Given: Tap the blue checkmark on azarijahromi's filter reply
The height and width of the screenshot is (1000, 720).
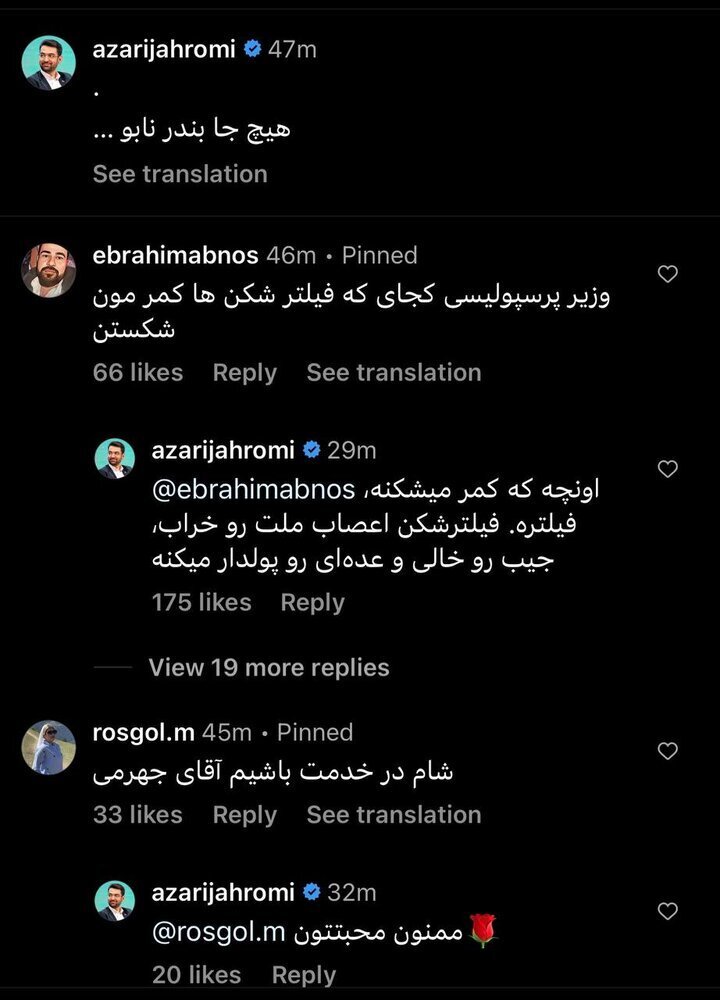Looking at the screenshot, I should [x=314, y=449].
